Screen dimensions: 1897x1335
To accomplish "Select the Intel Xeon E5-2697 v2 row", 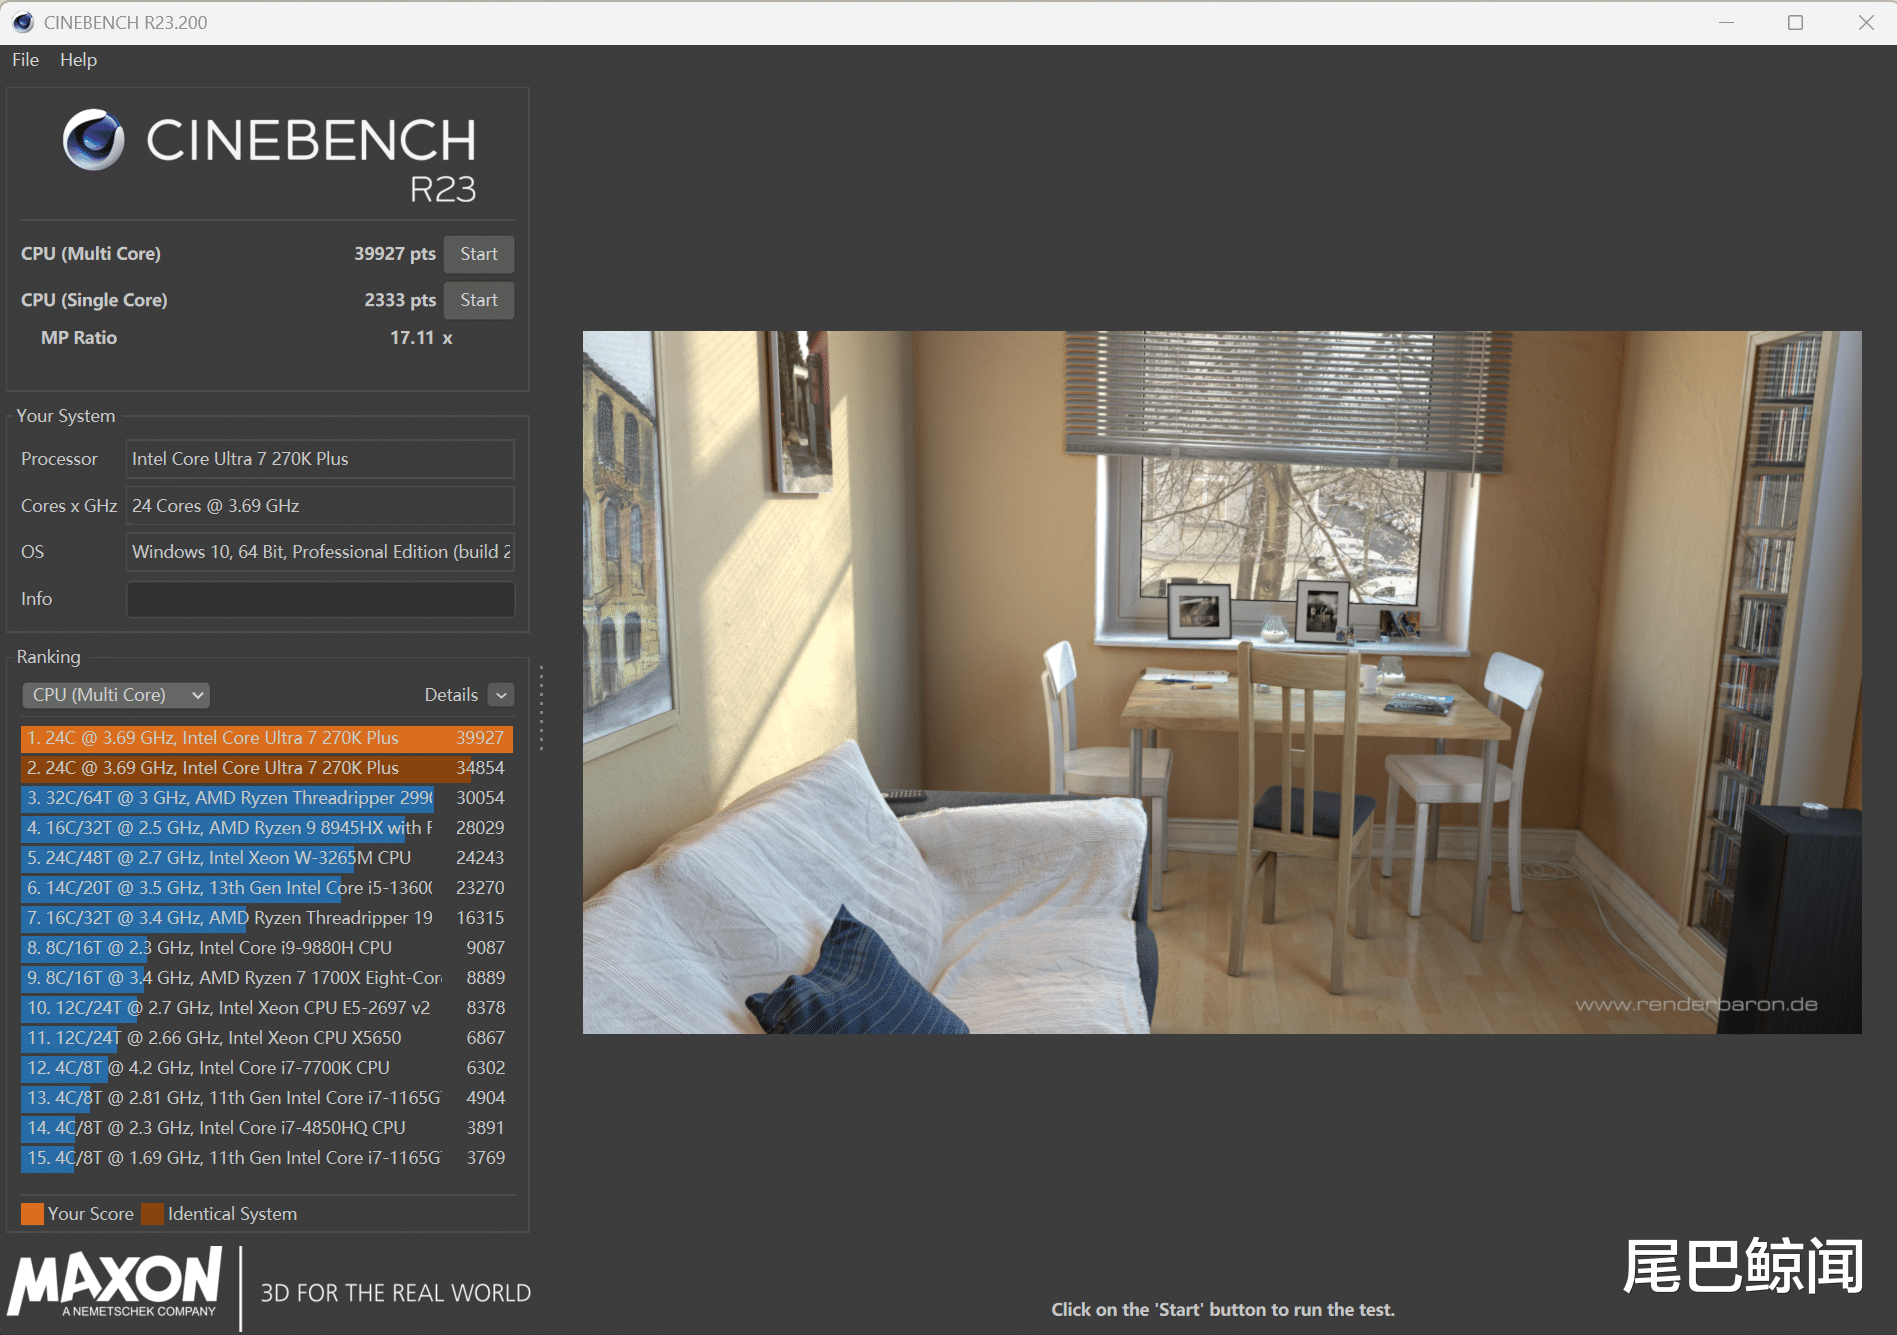I will (267, 1008).
